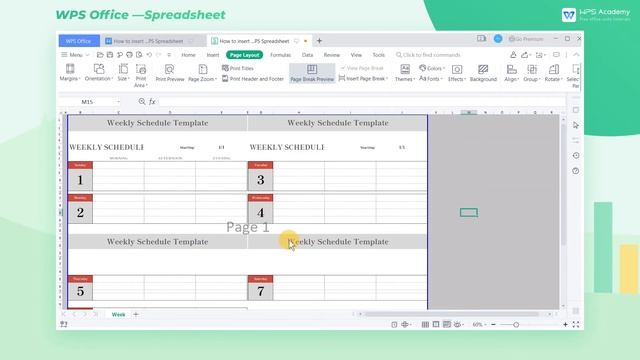Screen dimensions: 640x360
Task: Click the eye protection mode icon
Action: tap(458, 324)
